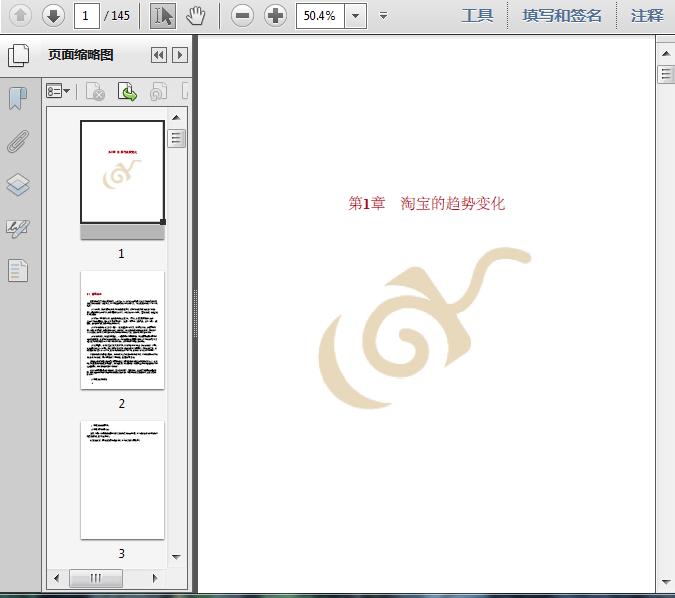Select page 2 thumbnail
The width and height of the screenshot is (675, 598).
click(122, 330)
